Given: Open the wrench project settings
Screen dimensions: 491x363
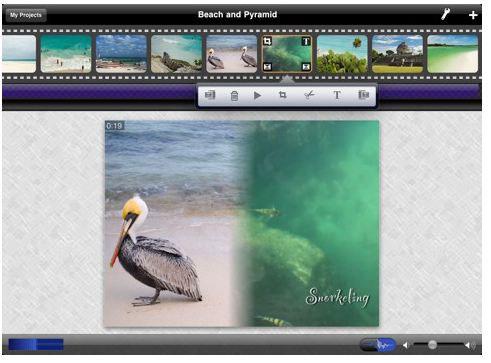Looking at the screenshot, I should (445, 14).
